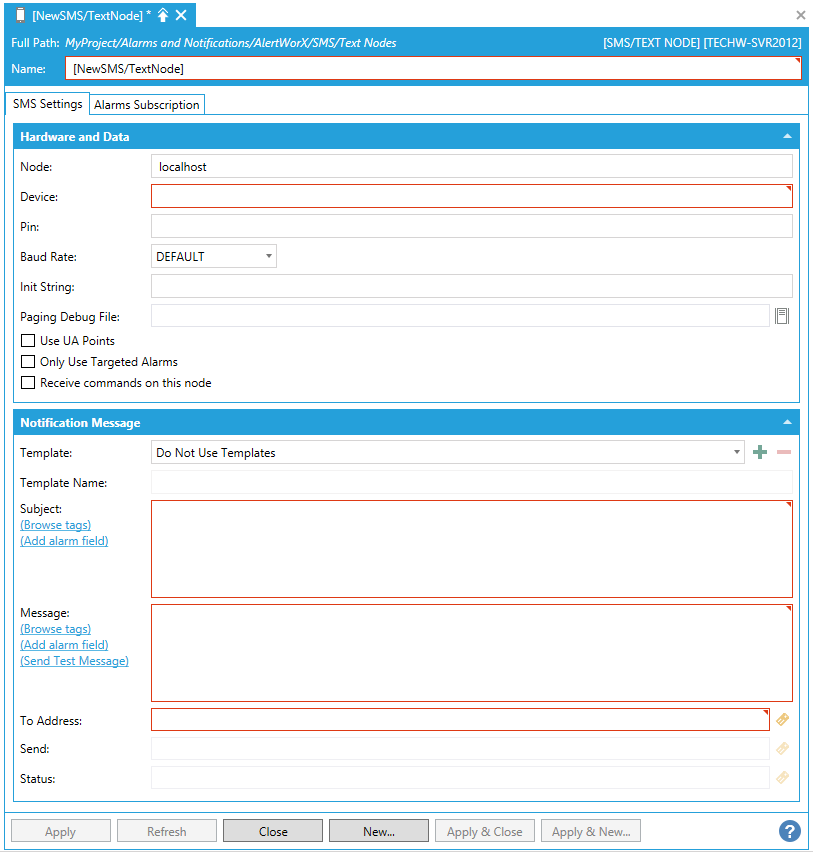This screenshot has height=857, width=813.
Task: Select the SMS Settings tab
Action: pyautogui.click(x=47, y=104)
